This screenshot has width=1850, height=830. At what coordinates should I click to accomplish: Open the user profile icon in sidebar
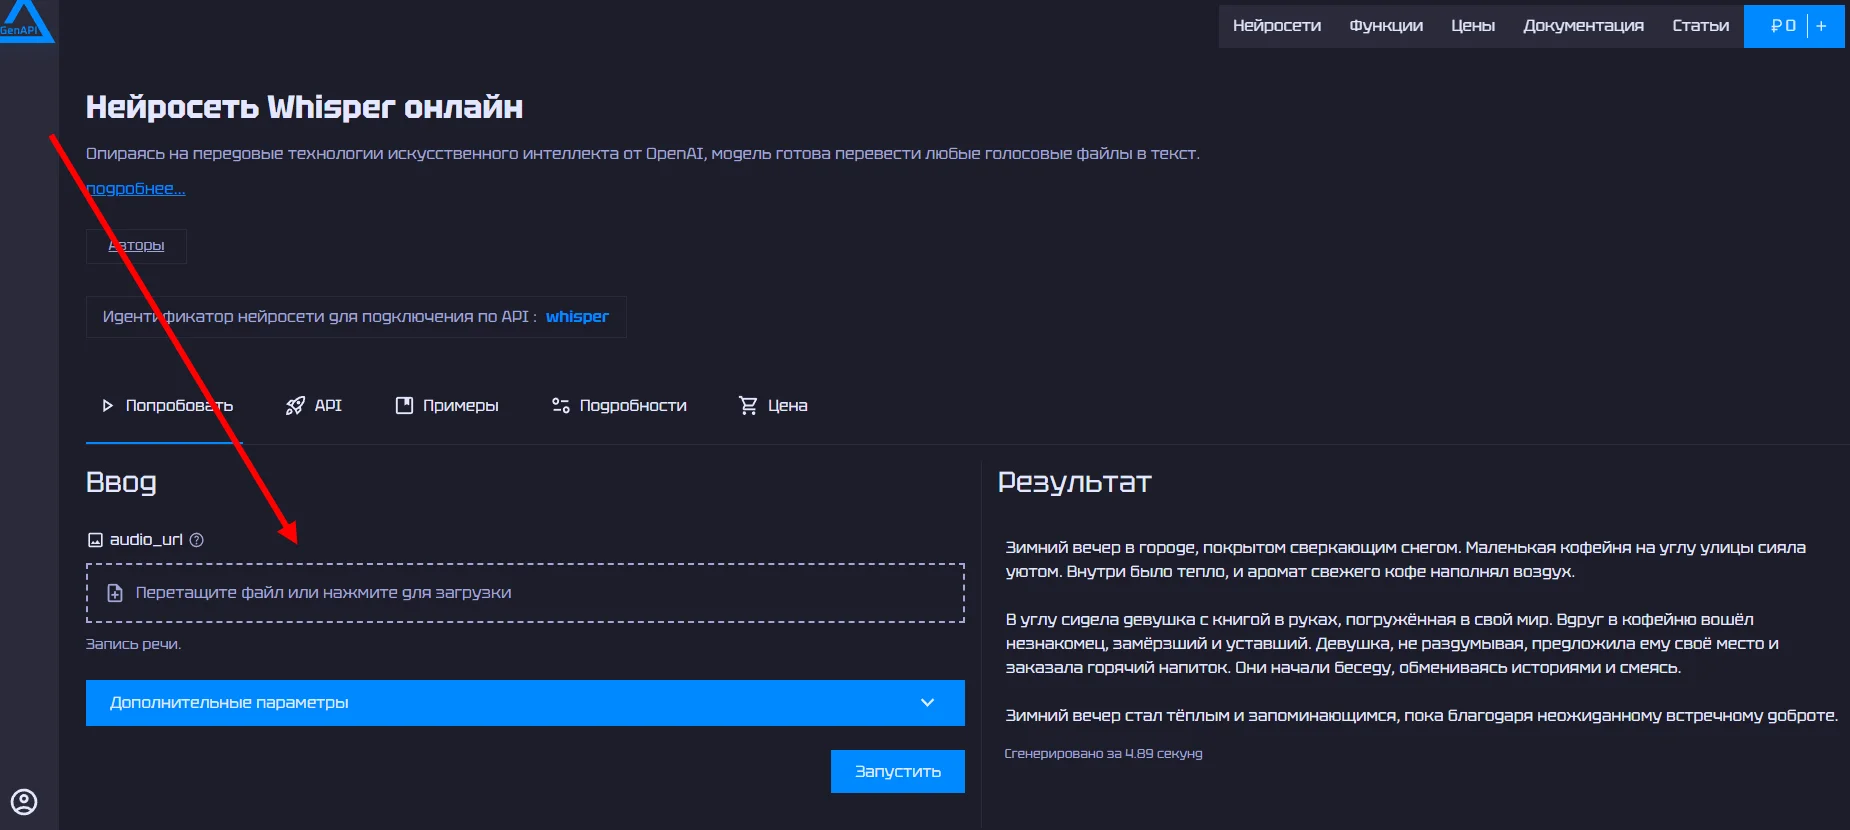coord(24,802)
